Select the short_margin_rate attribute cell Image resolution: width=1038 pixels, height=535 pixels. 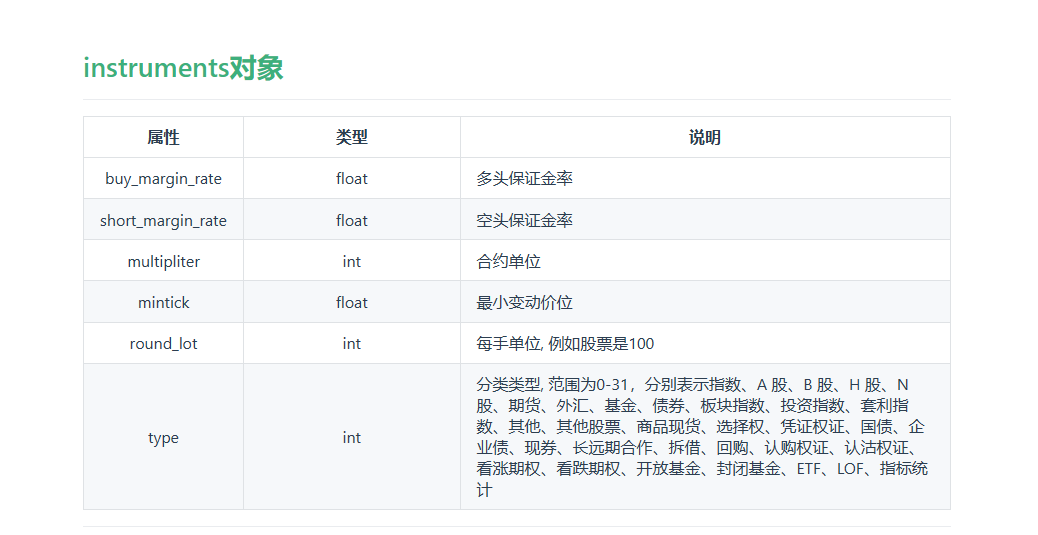tap(164, 220)
